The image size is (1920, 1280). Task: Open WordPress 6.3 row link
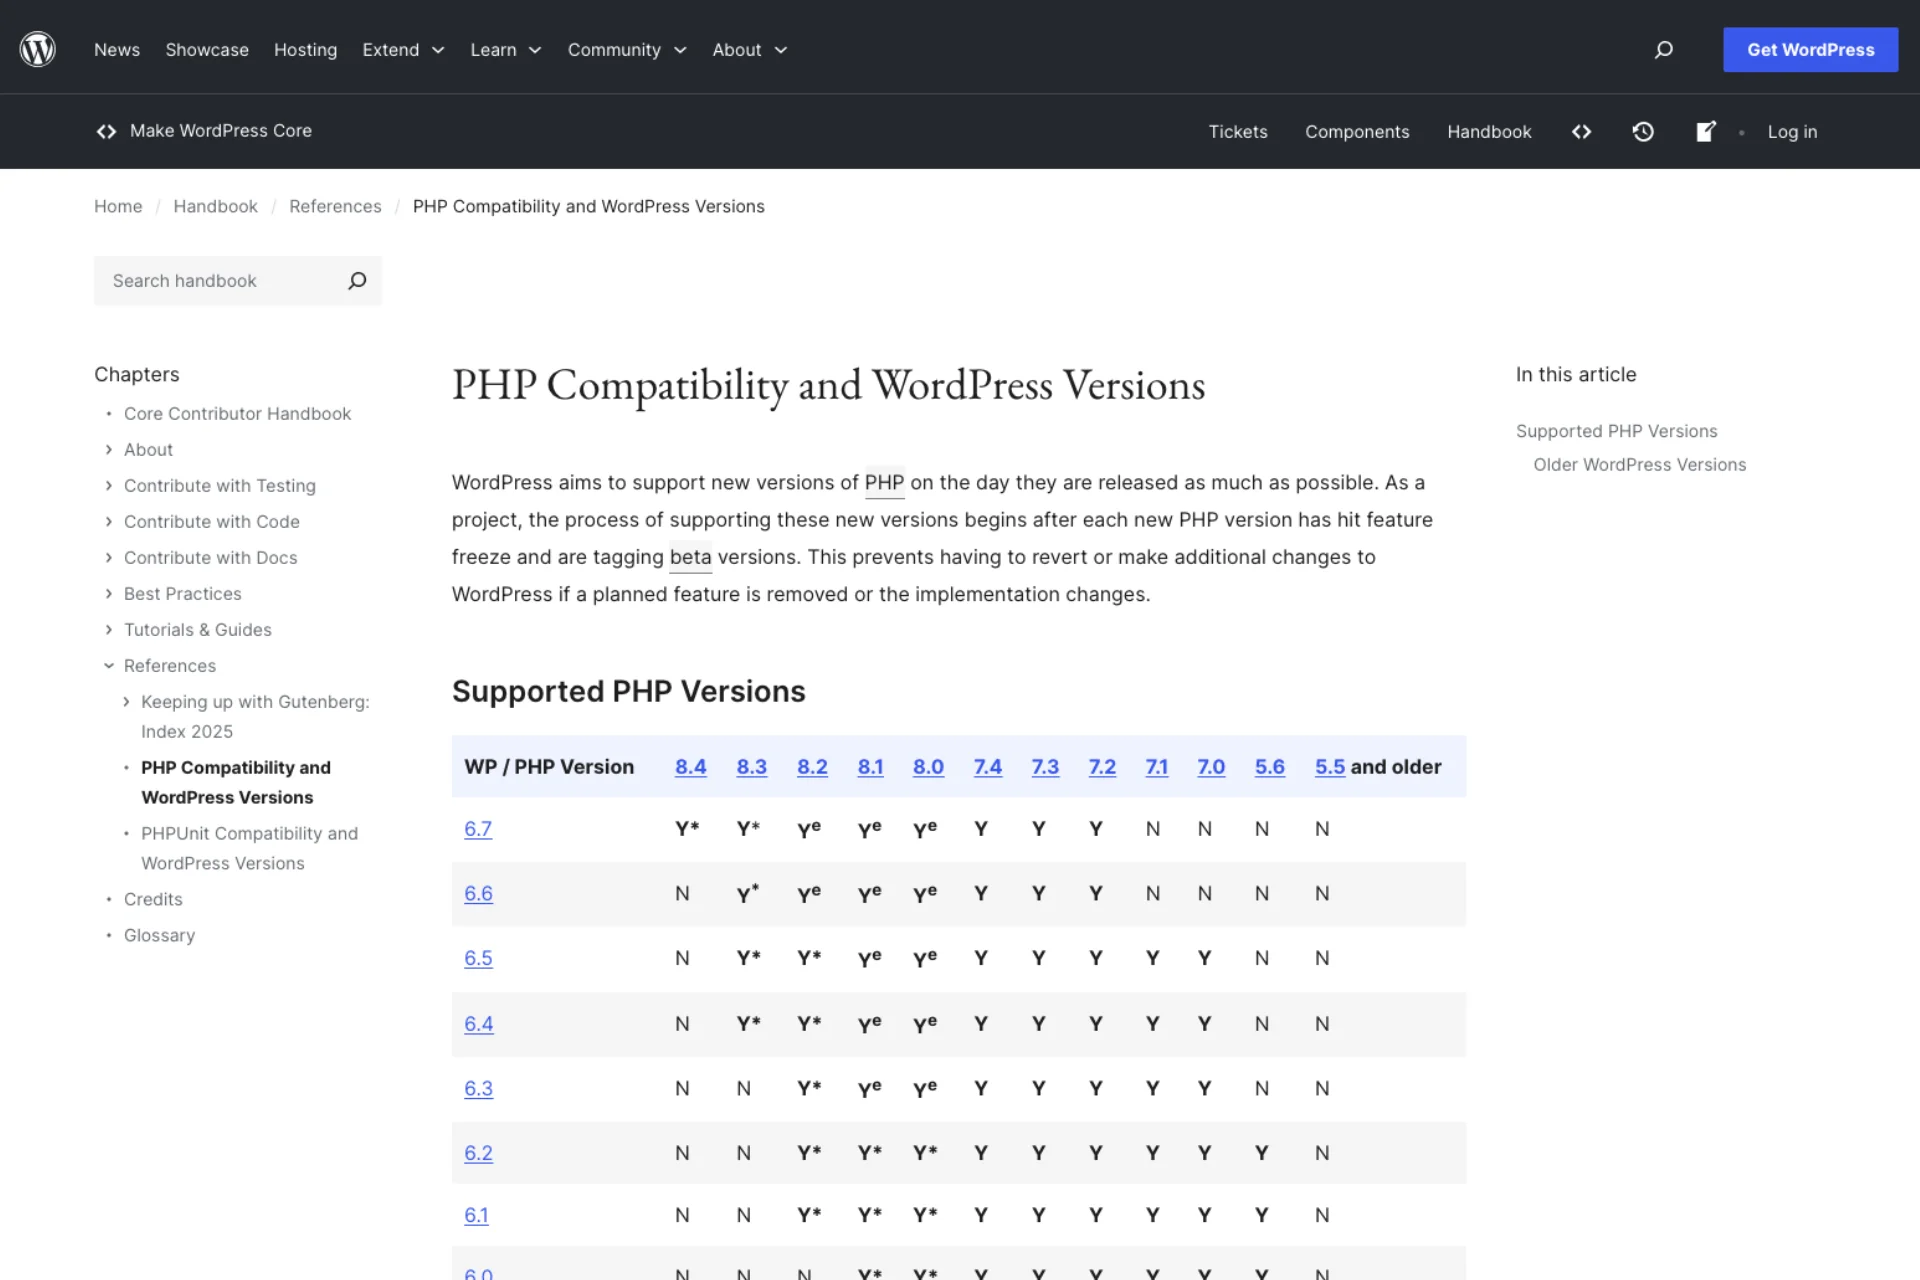coord(478,1088)
